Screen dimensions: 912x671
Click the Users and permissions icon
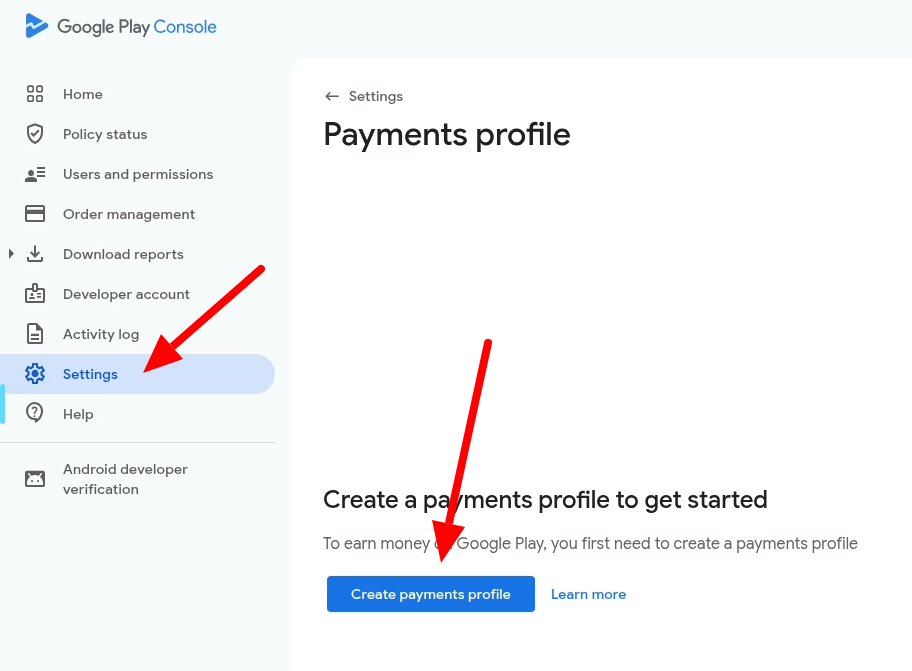[35, 174]
